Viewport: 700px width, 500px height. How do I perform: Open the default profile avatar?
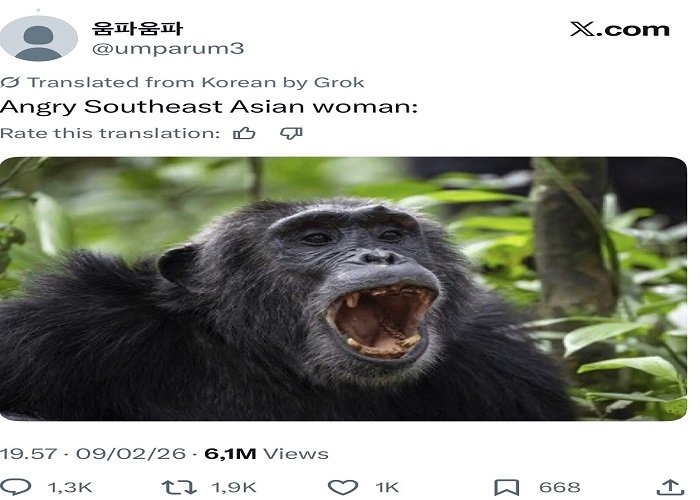(x=39, y=38)
